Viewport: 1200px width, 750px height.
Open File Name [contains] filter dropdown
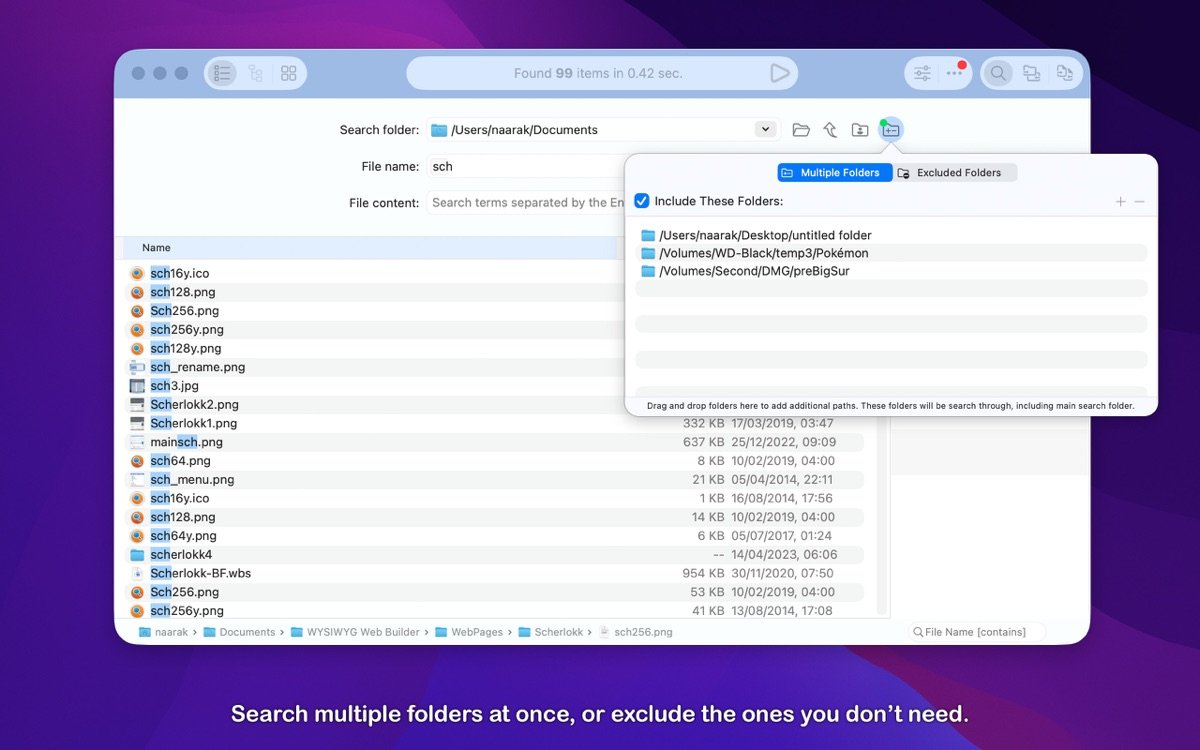pyautogui.click(x=975, y=632)
